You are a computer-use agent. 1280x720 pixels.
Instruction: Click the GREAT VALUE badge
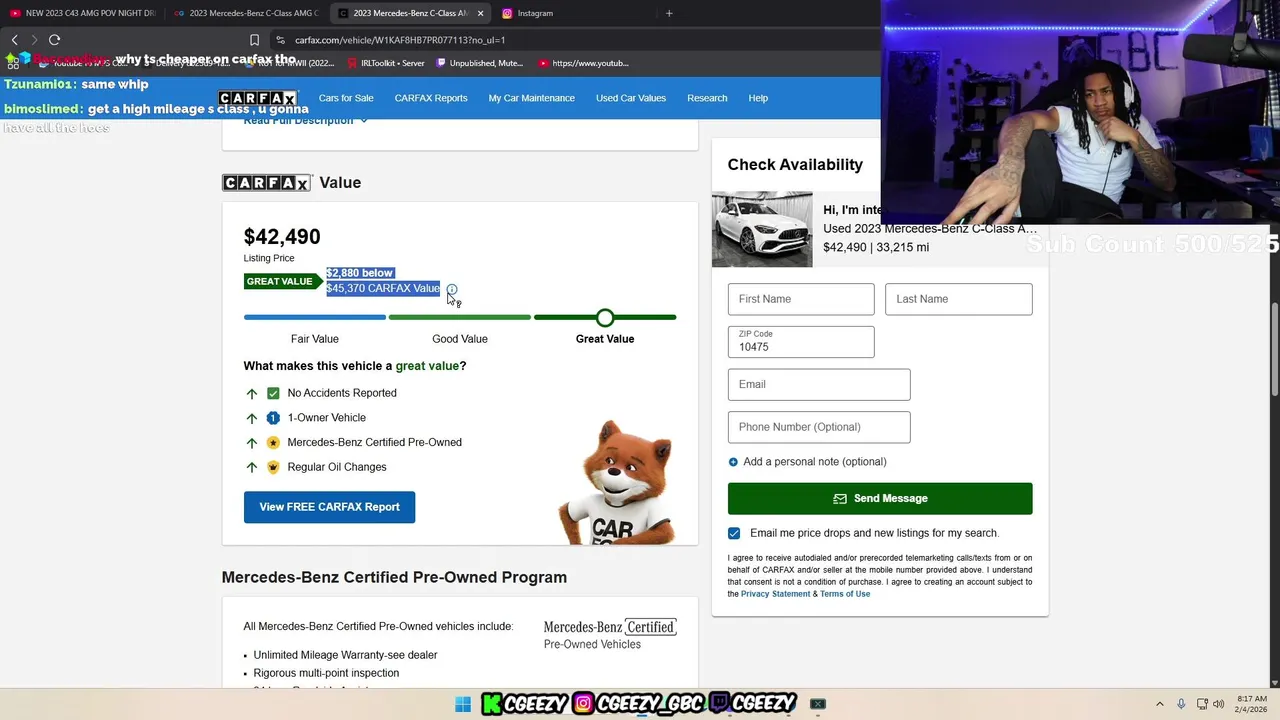pyautogui.click(x=282, y=281)
